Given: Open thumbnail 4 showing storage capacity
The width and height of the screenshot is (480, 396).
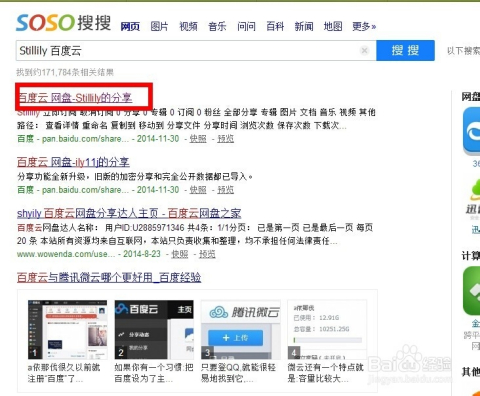Looking at the screenshot, I should 327,329.
